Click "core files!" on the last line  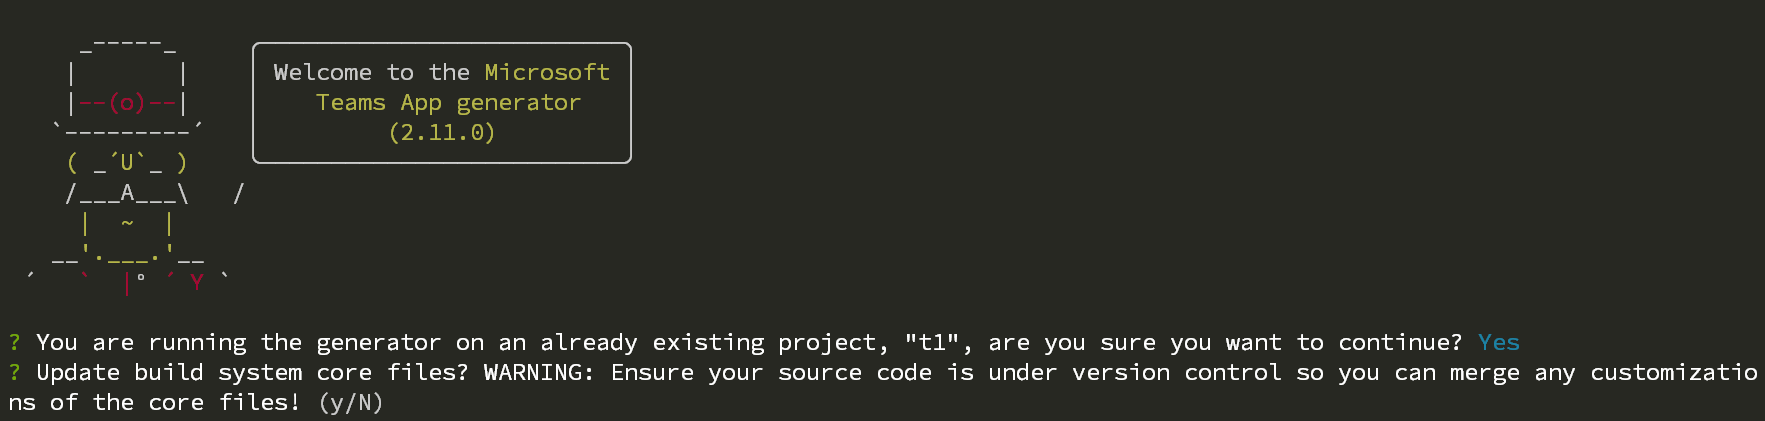click(x=224, y=403)
